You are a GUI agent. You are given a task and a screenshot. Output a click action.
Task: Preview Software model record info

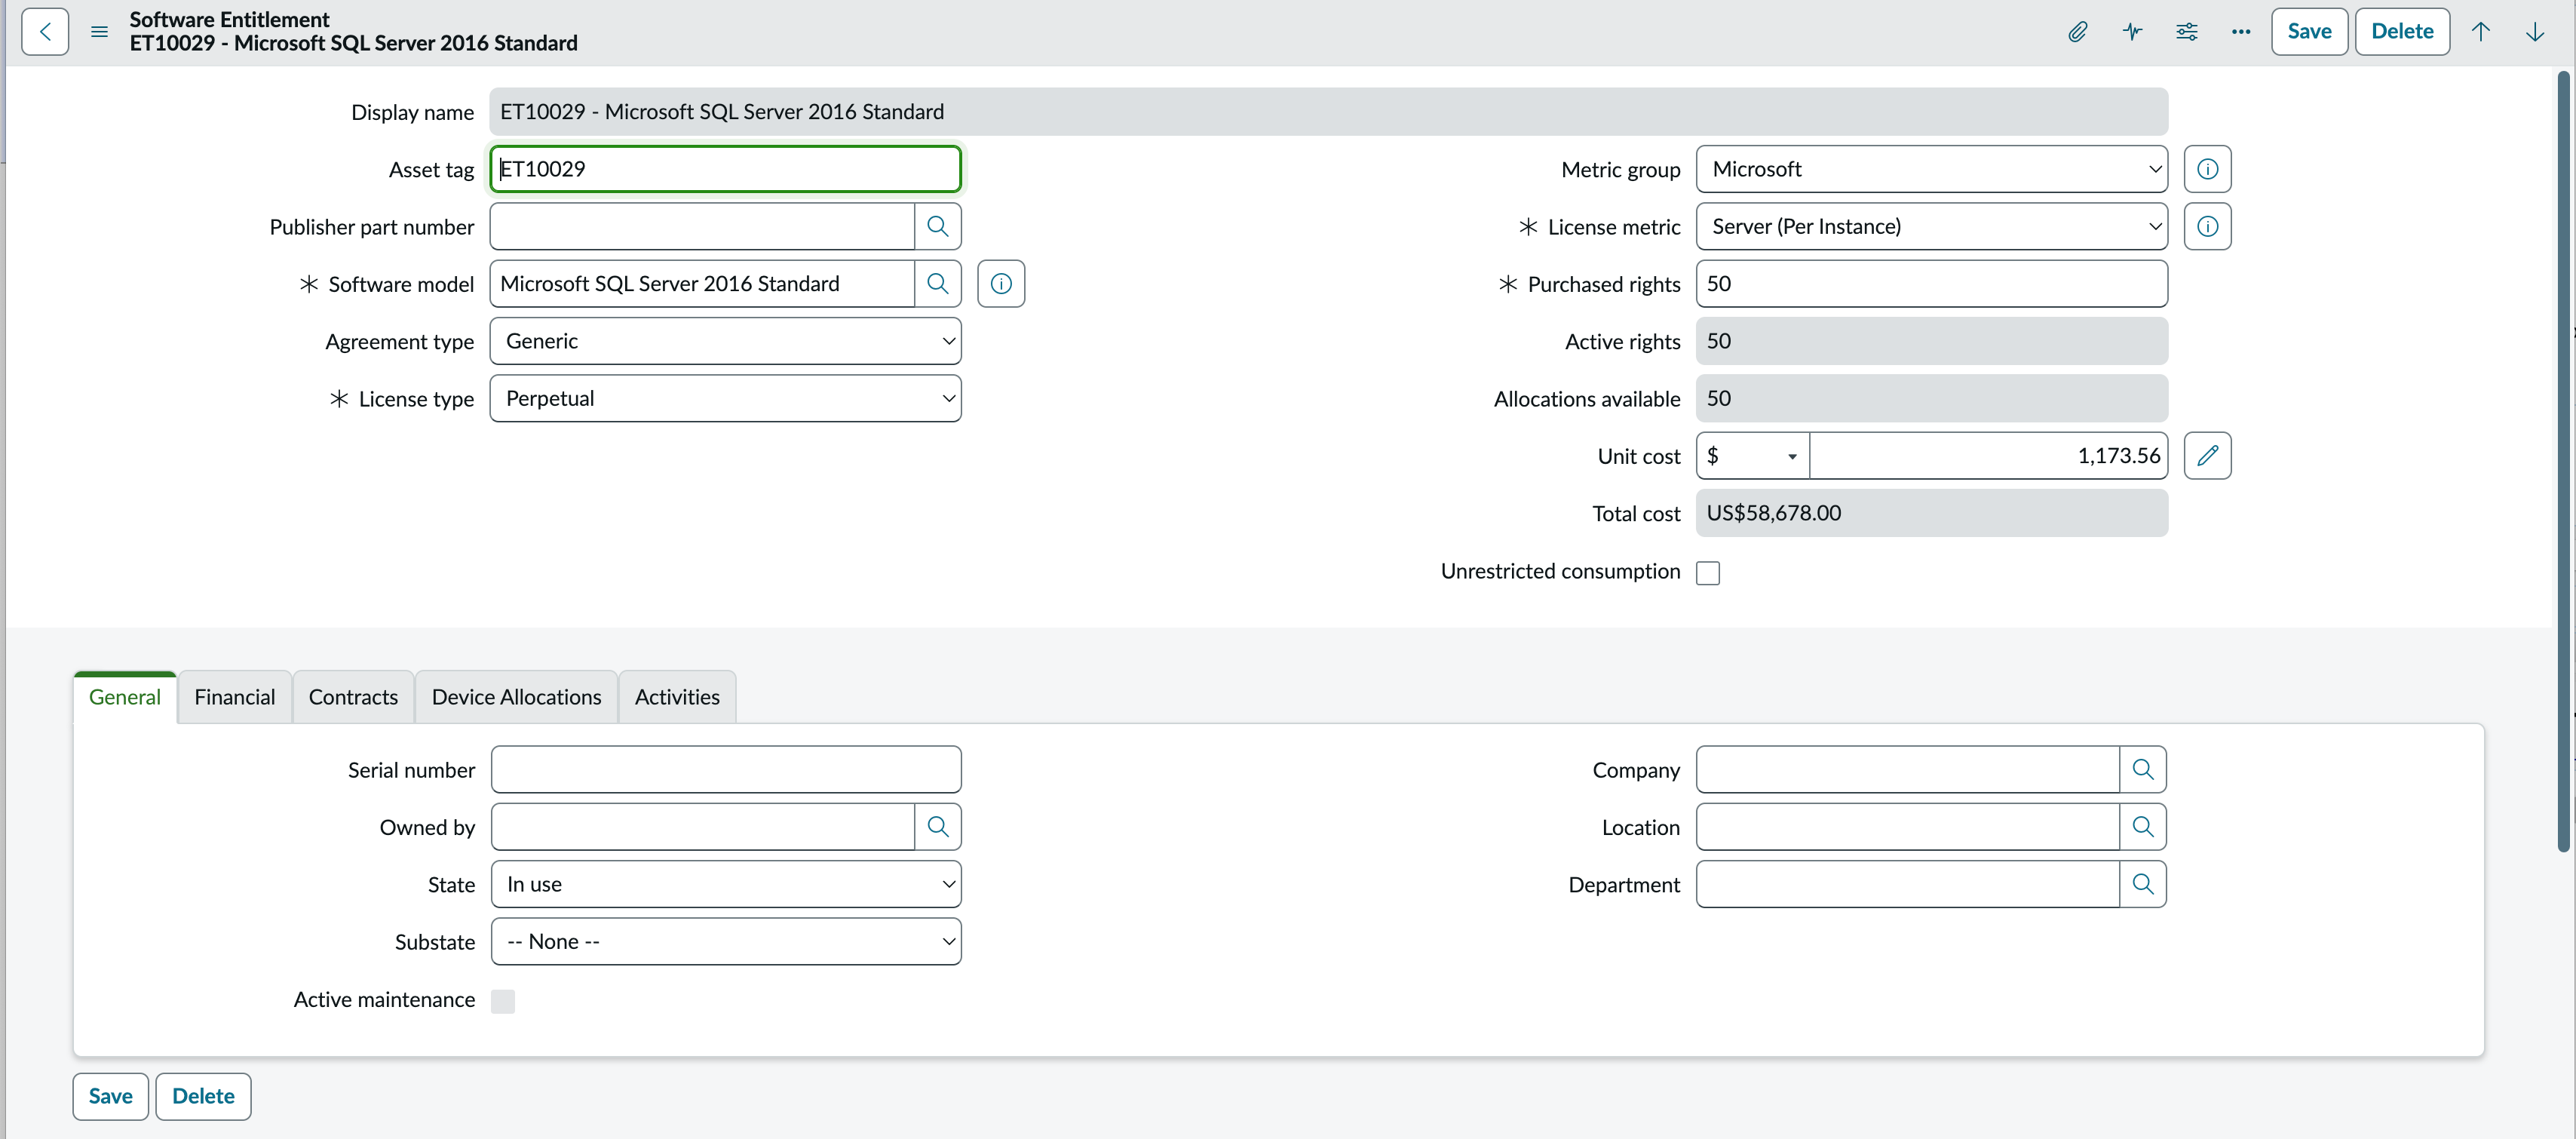1001,284
